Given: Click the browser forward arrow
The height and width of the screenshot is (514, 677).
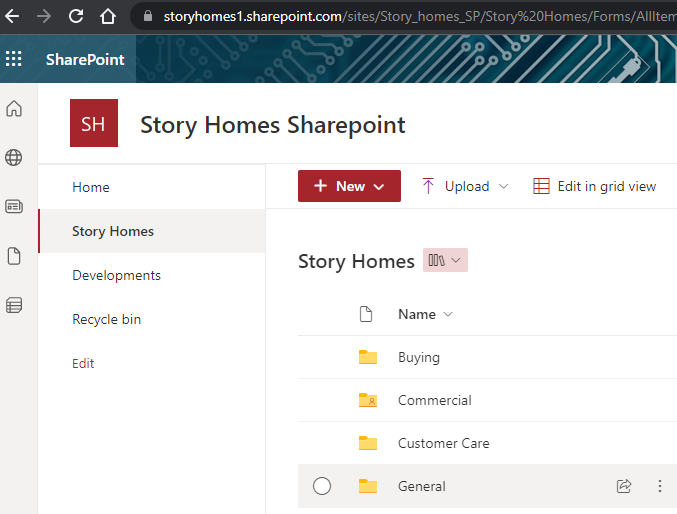Looking at the screenshot, I should pos(44,16).
